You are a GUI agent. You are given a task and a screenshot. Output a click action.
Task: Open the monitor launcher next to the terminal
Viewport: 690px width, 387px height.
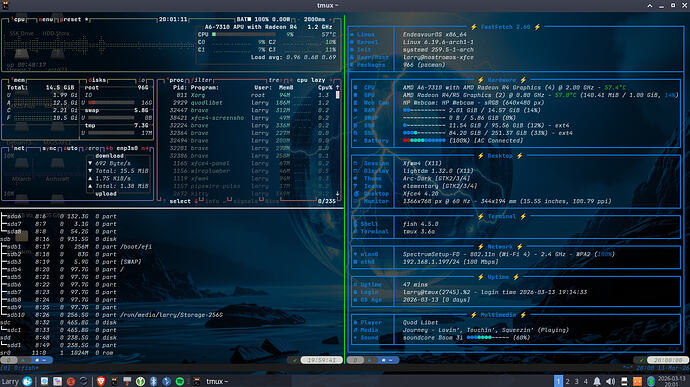127,381
